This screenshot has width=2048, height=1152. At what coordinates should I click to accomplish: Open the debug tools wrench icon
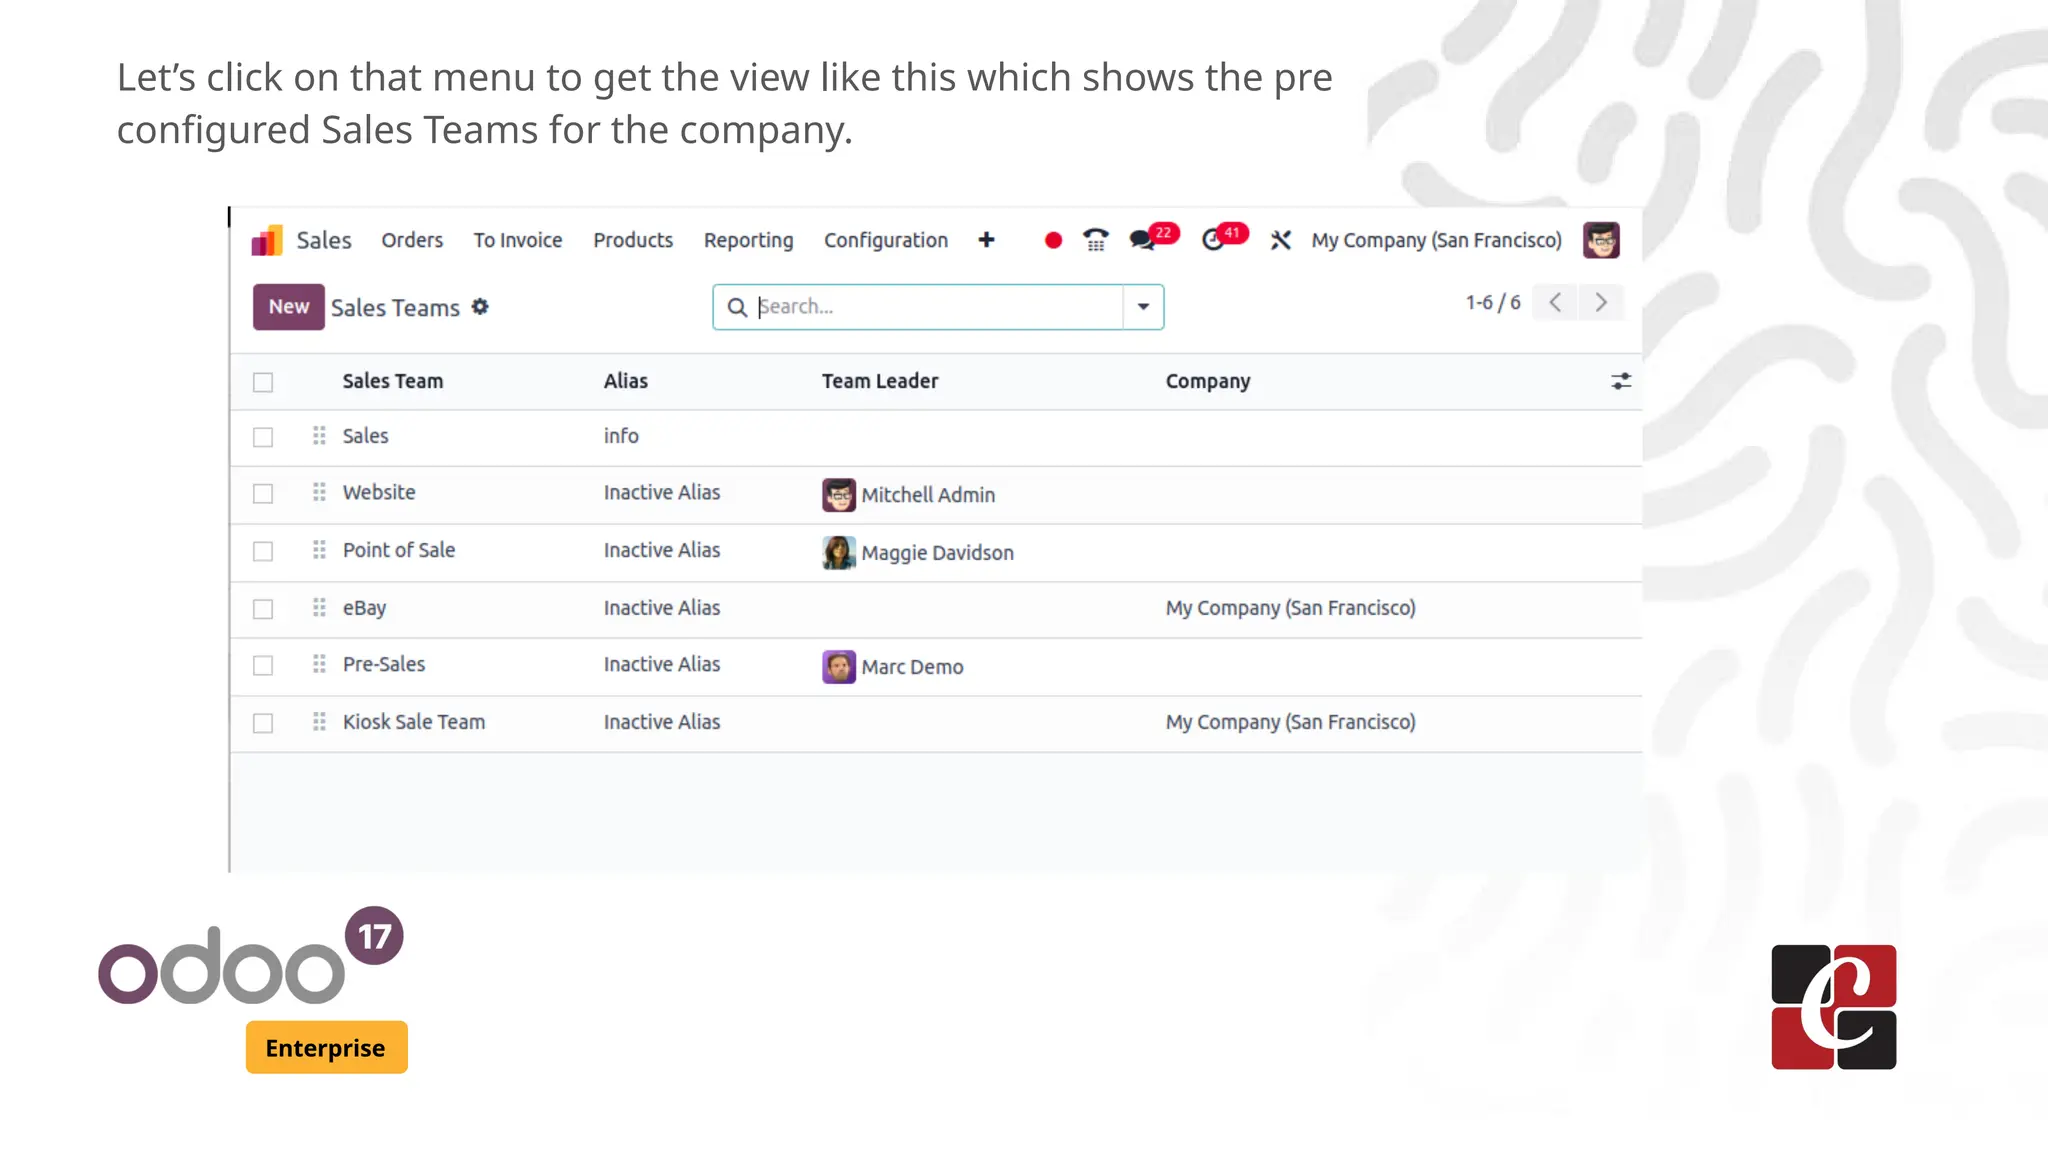[1281, 240]
